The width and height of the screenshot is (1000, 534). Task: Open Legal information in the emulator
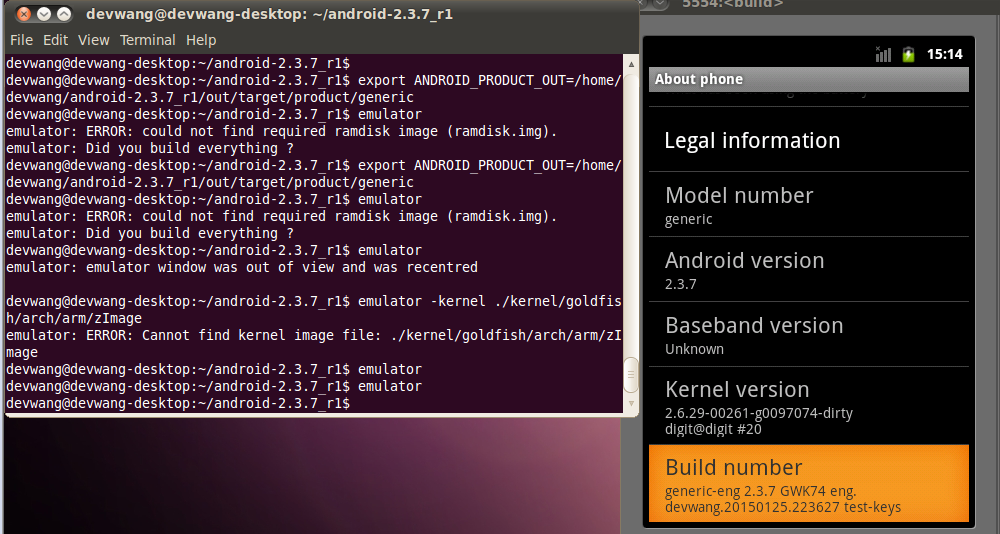tap(809, 140)
